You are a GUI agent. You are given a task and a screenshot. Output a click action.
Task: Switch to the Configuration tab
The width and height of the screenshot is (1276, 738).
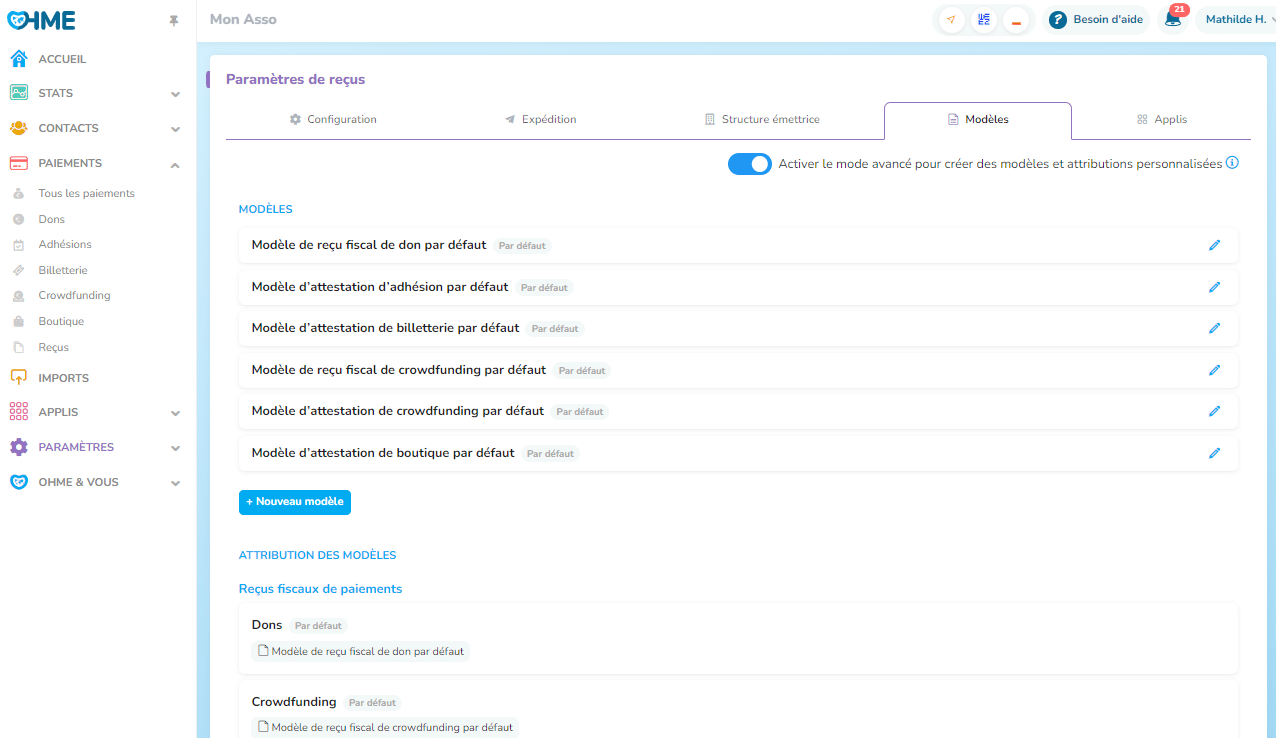[x=333, y=119]
